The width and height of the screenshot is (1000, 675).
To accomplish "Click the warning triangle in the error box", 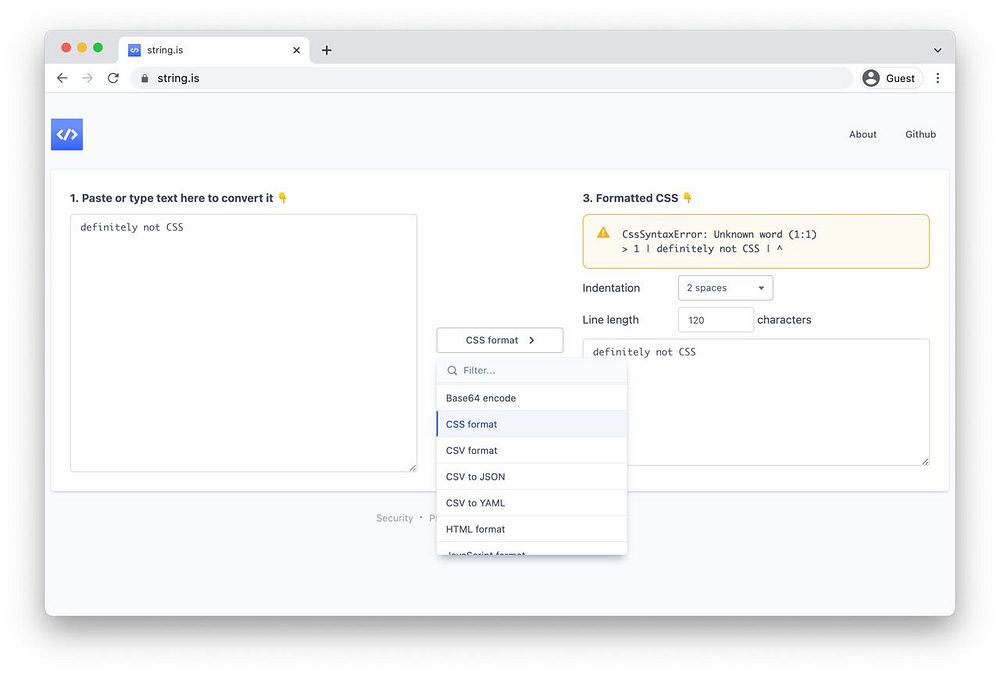I will click(x=603, y=233).
